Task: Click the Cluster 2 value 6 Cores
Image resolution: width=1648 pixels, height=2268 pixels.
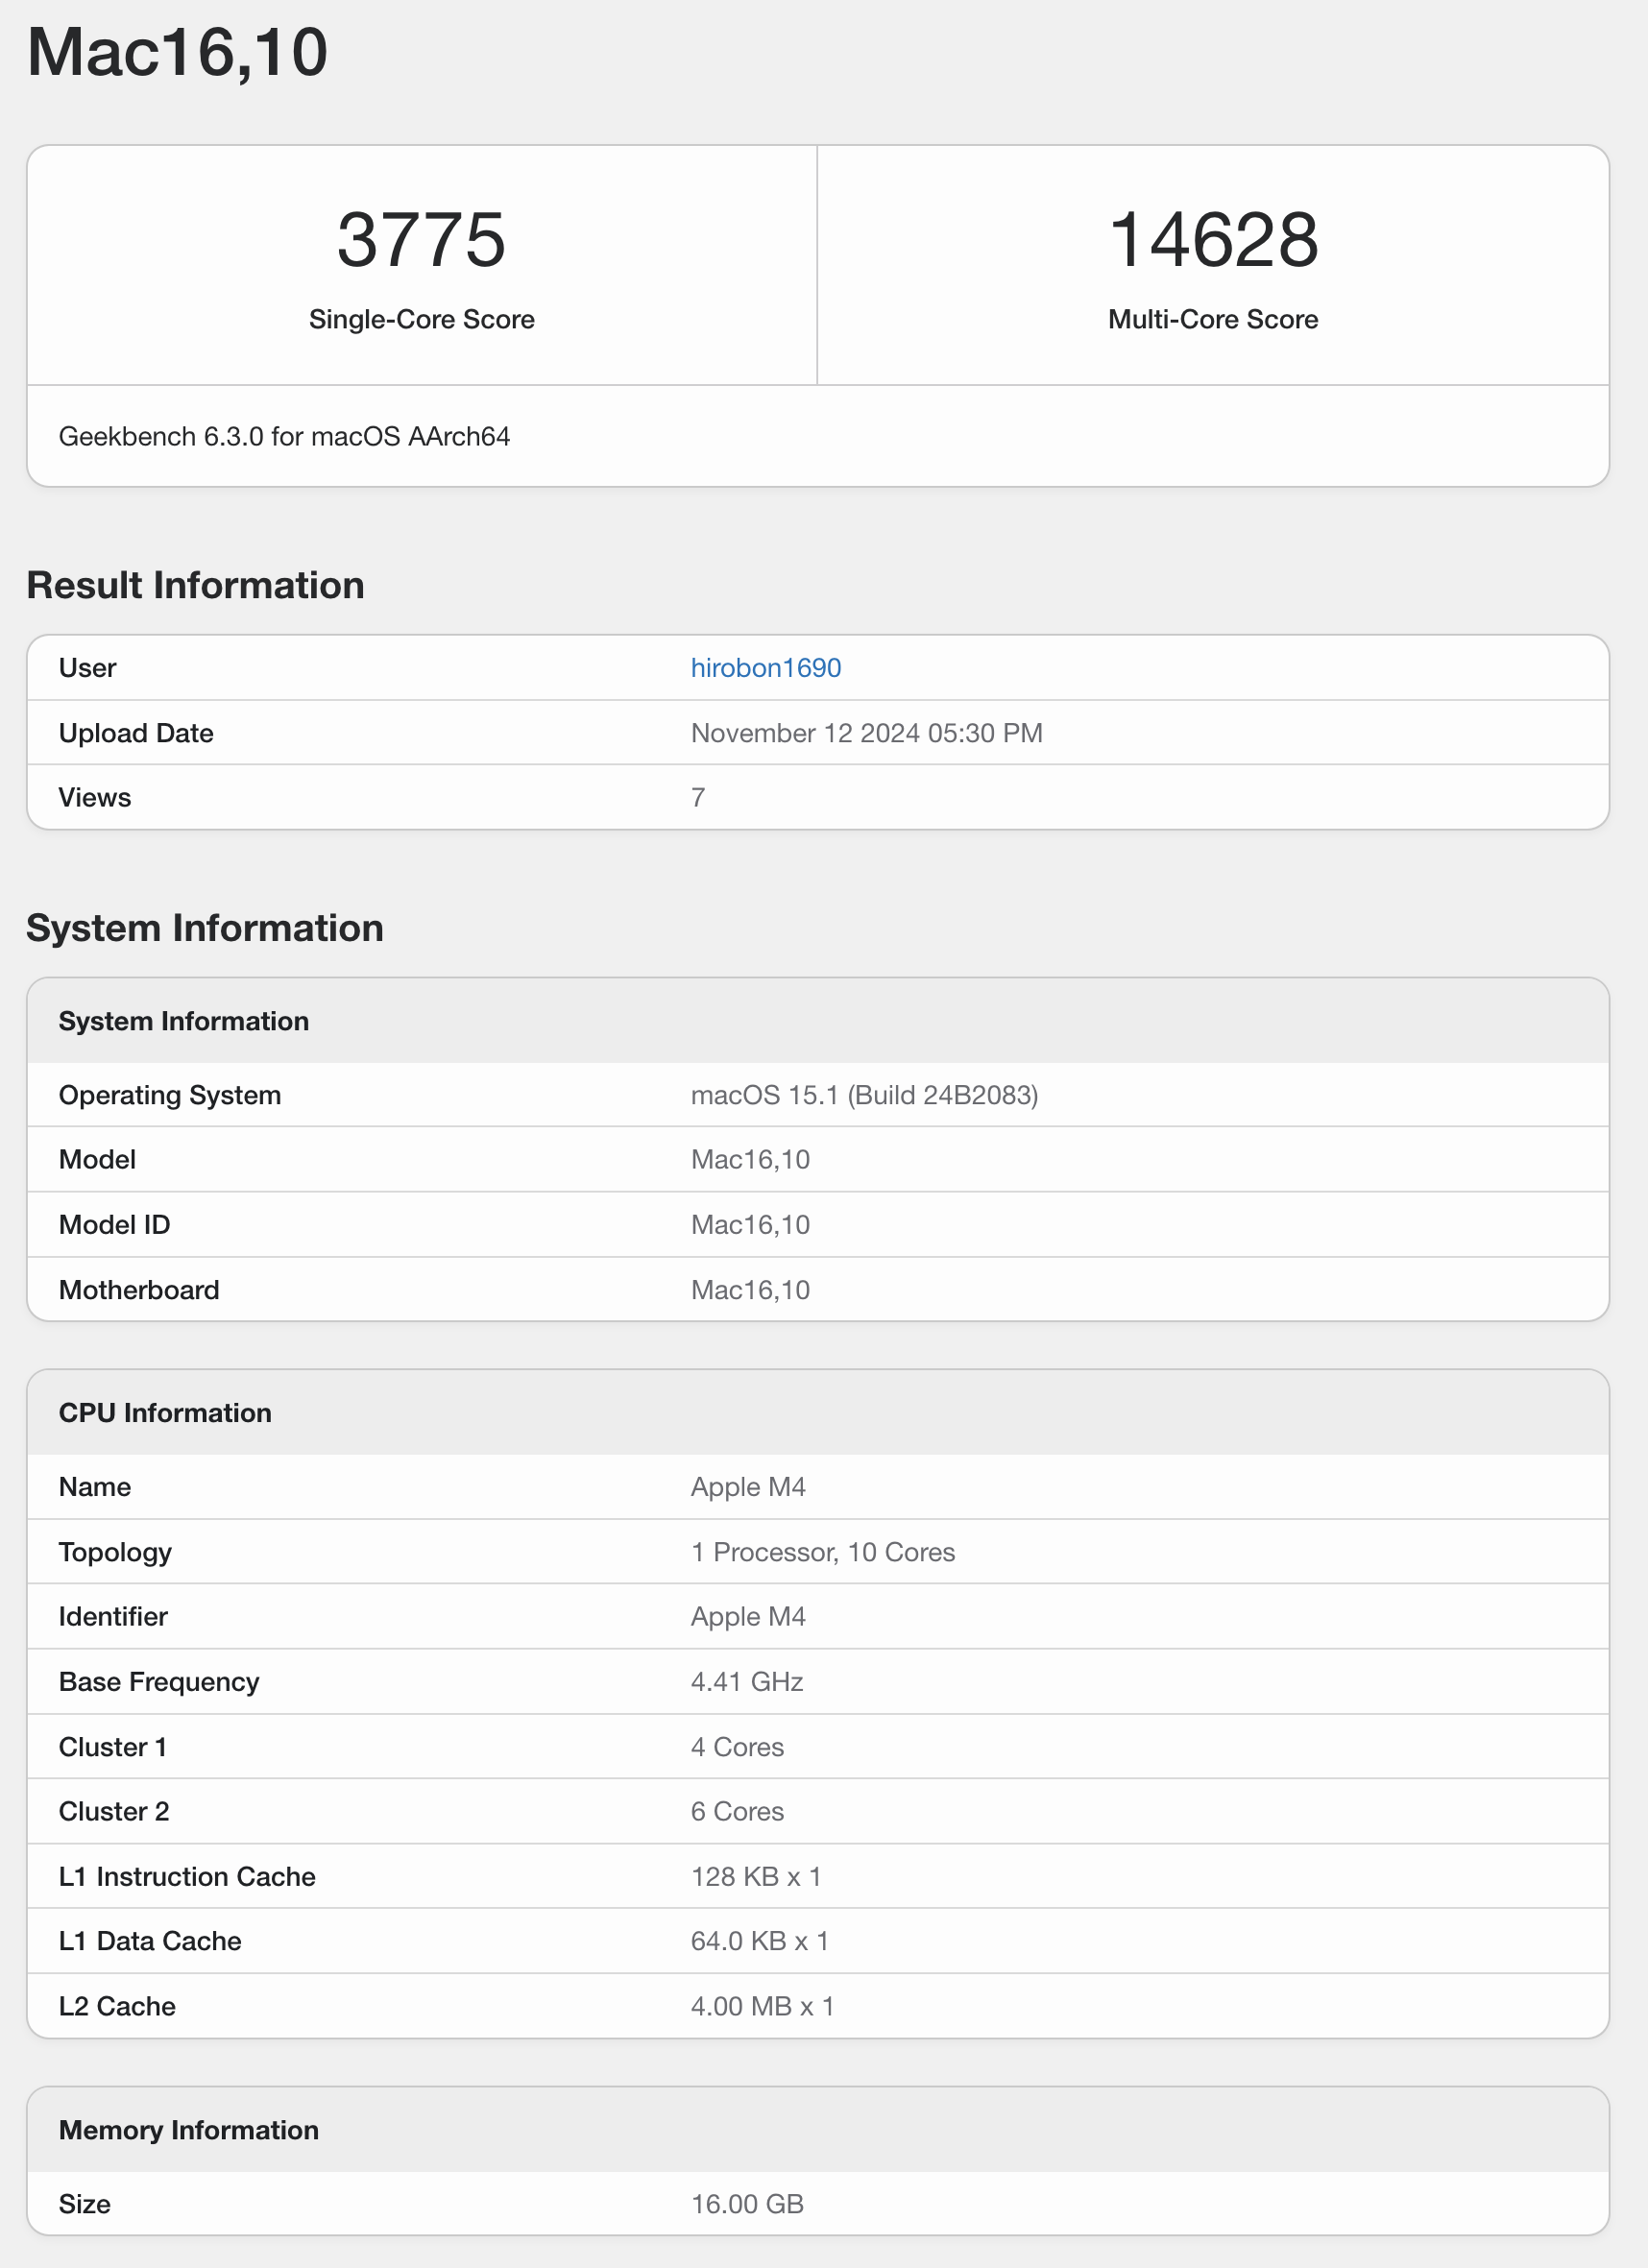Action: coord(737,1811)
